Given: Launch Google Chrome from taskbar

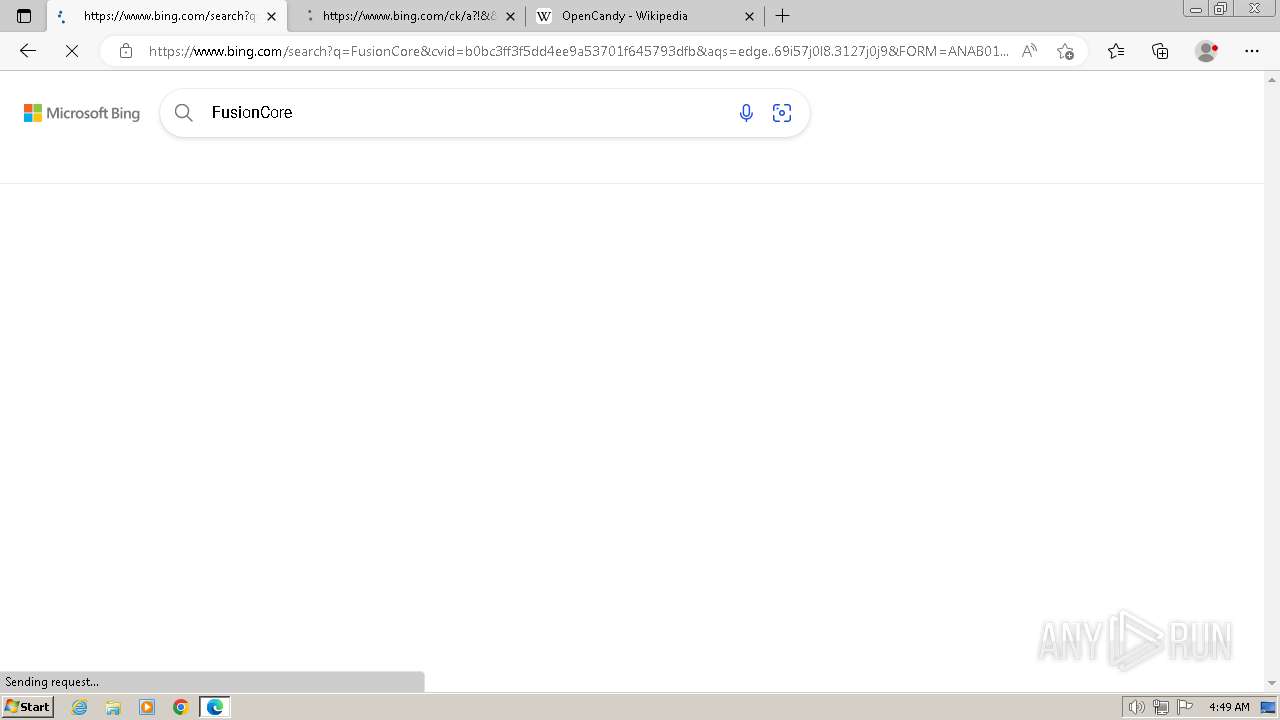Looking at the screenshot, I should coord(181,707).
